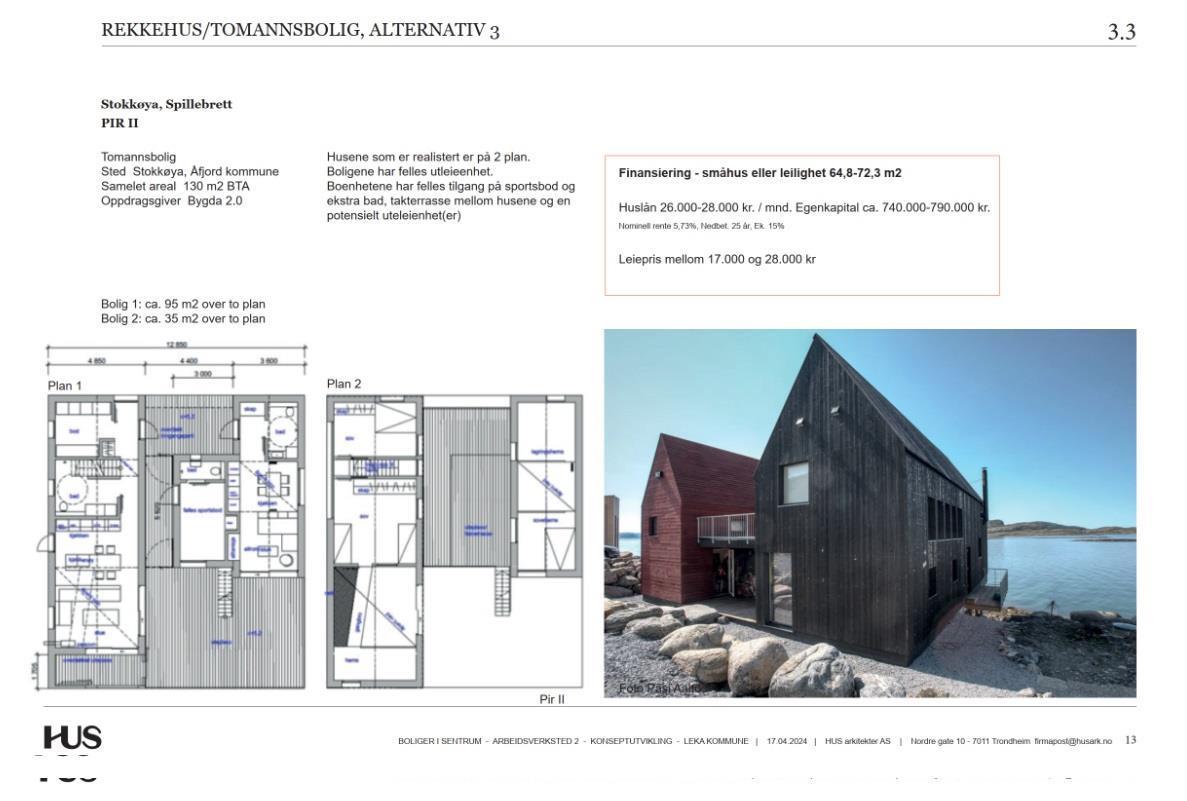Image resolution: width=1187 pixels, height=801 pixels.
Task: Click the Plan 1 label
Action: coord(64,385)
